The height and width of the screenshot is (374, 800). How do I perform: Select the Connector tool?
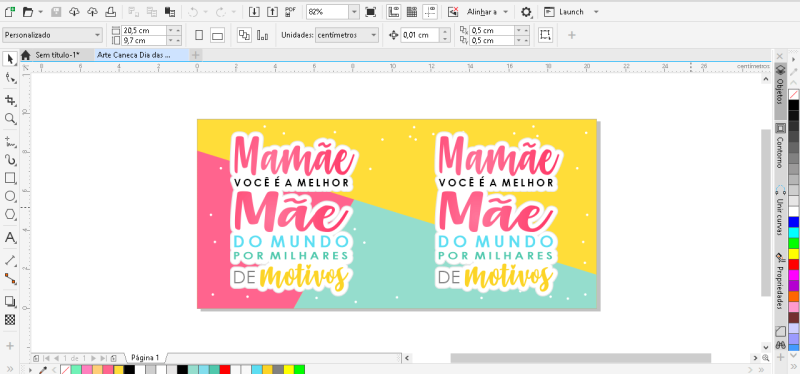point(10,279)
